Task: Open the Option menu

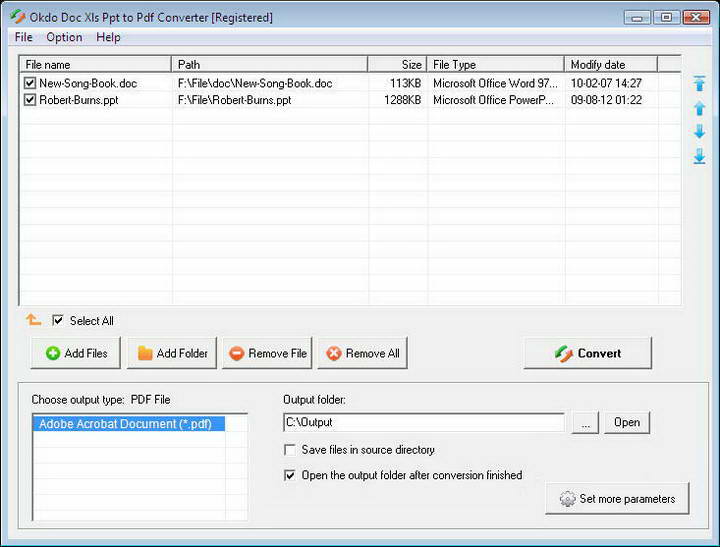Action: pos(64,37)
